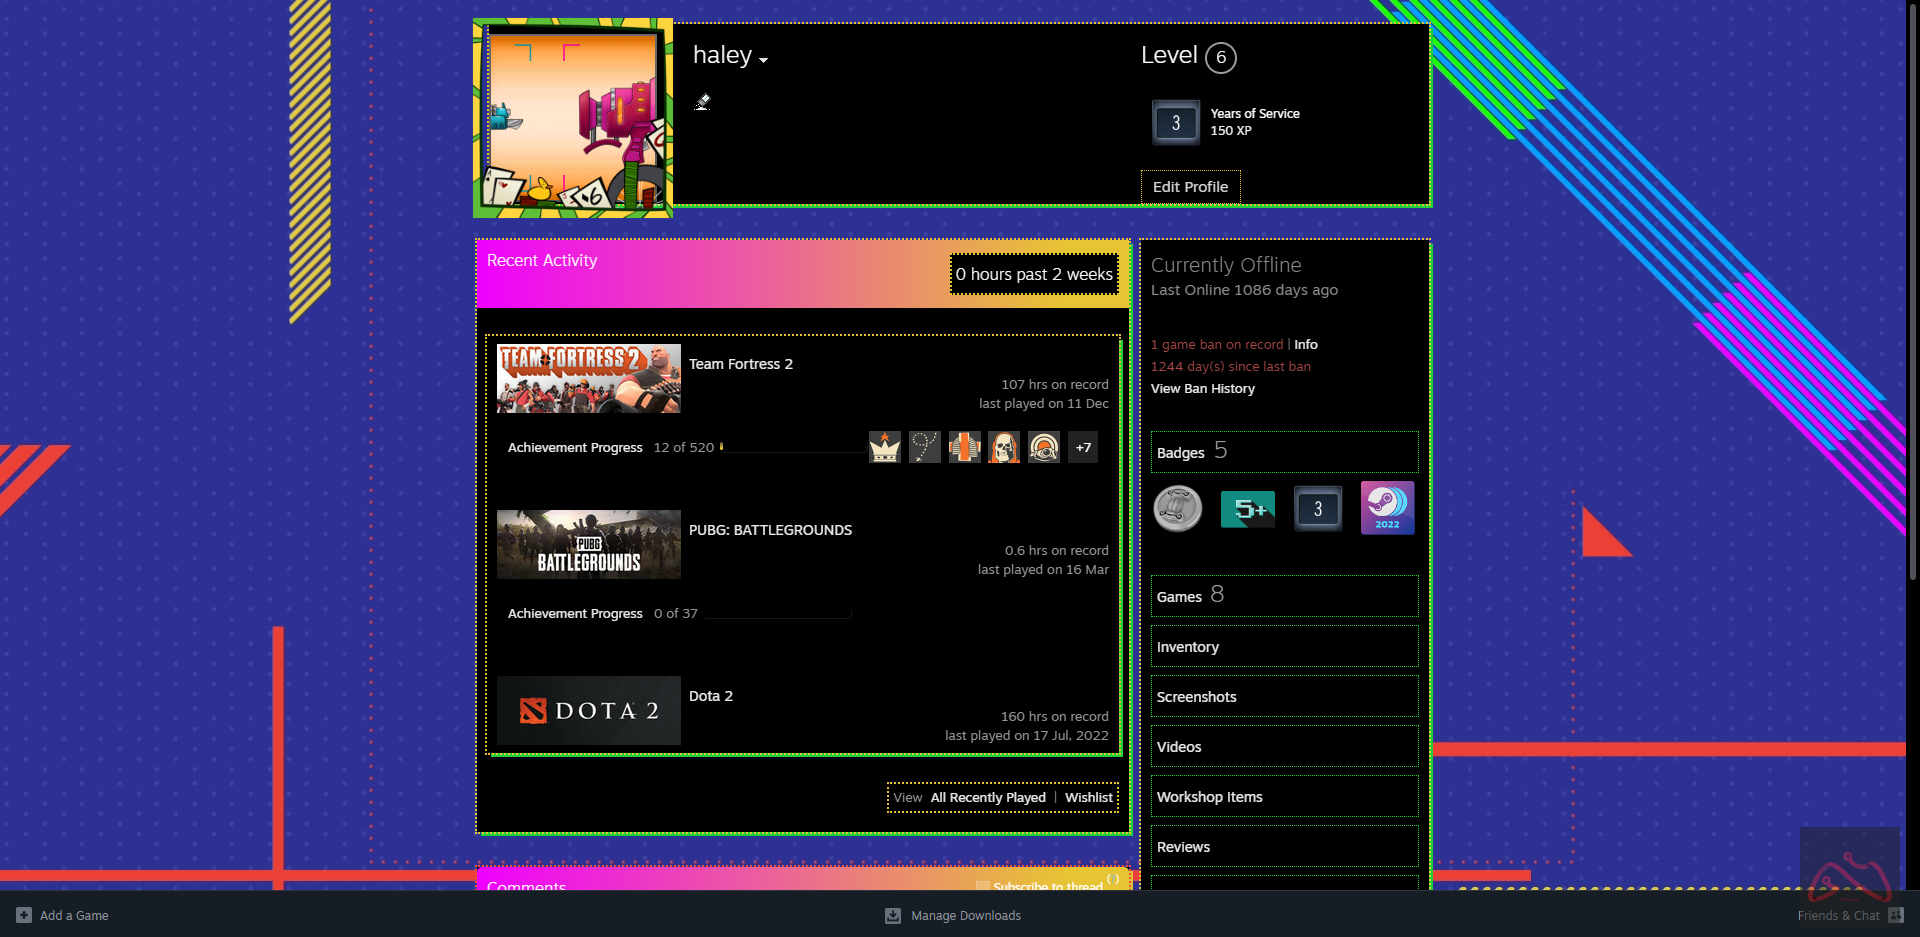Select the silver pillar community badge

tap(1177, 508)
